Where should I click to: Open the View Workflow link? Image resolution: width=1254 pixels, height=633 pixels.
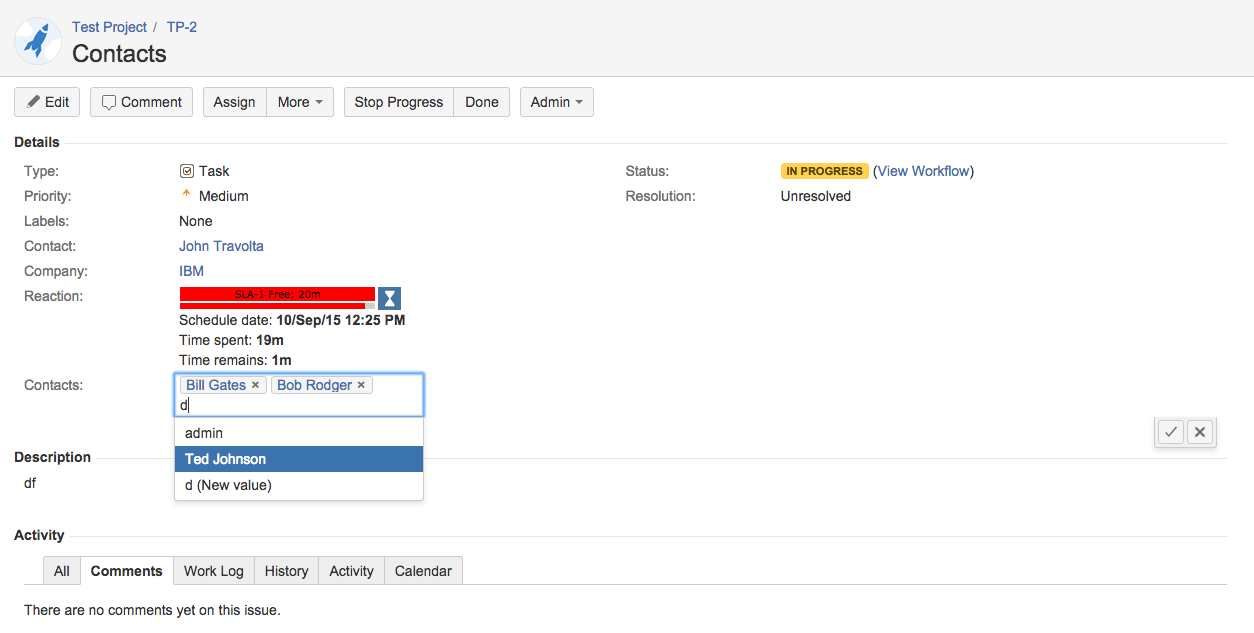coord(923,171)
